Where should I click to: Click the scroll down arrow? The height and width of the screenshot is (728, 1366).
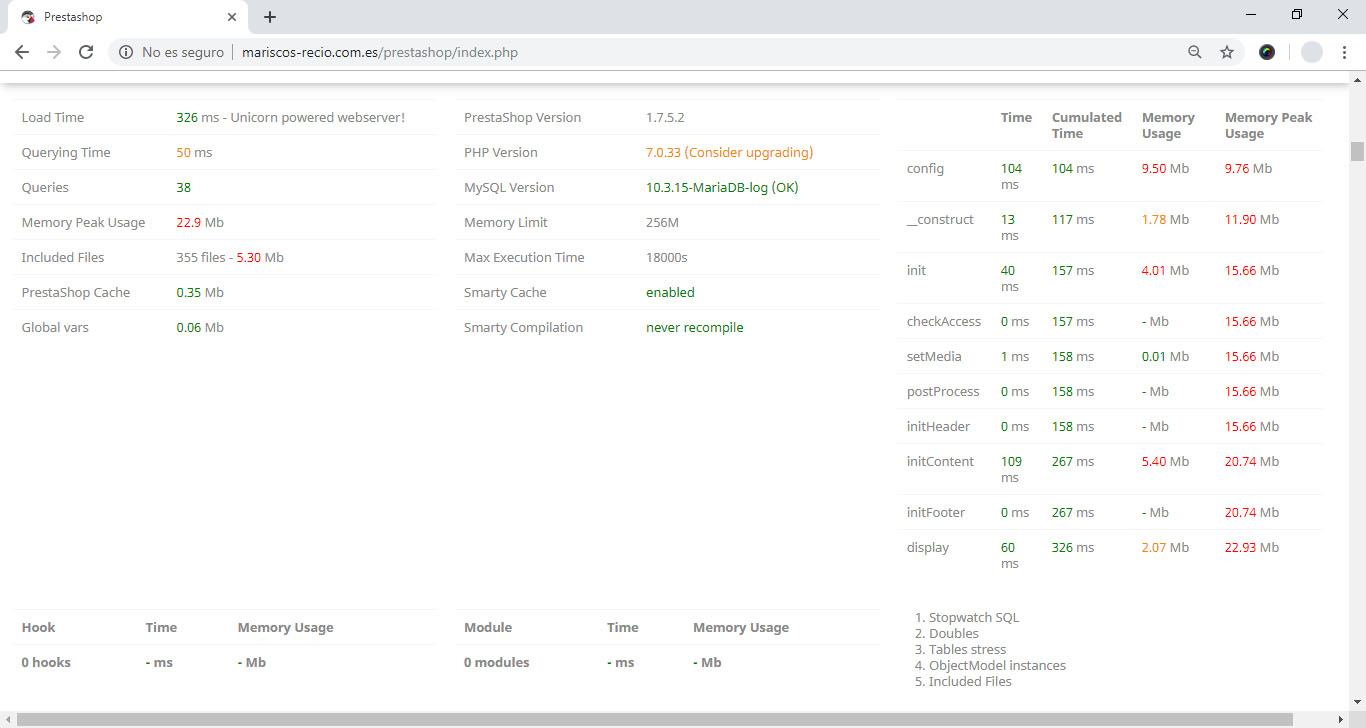point(1357,703)
